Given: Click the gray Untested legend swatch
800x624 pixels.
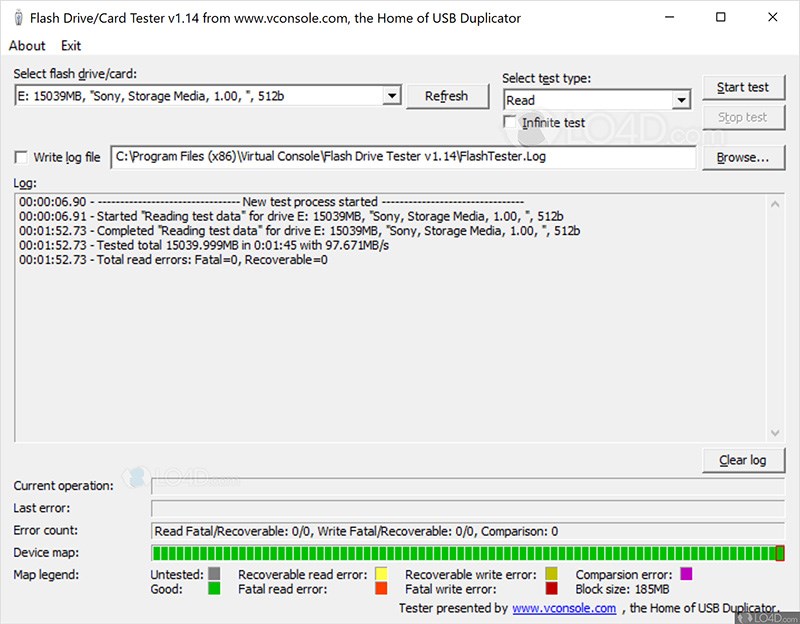Looking at the screenshot, I should pos(214,573).
